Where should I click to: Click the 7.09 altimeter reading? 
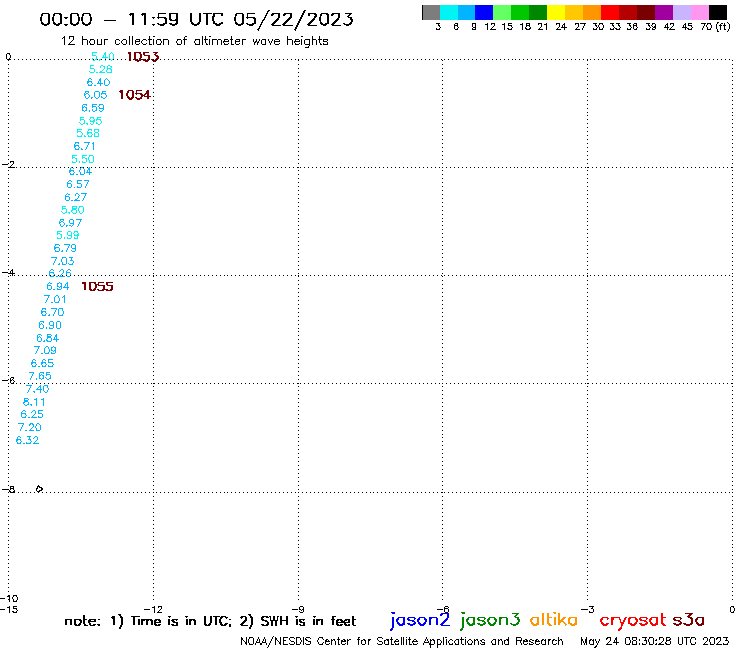click(x=45, y=350)
